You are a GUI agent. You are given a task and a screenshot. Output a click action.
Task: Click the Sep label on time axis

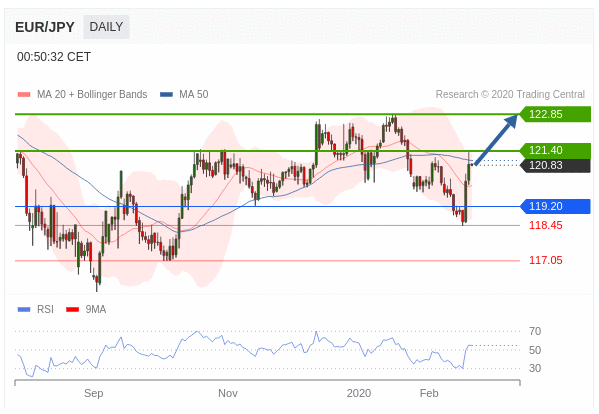click(94, 393)
